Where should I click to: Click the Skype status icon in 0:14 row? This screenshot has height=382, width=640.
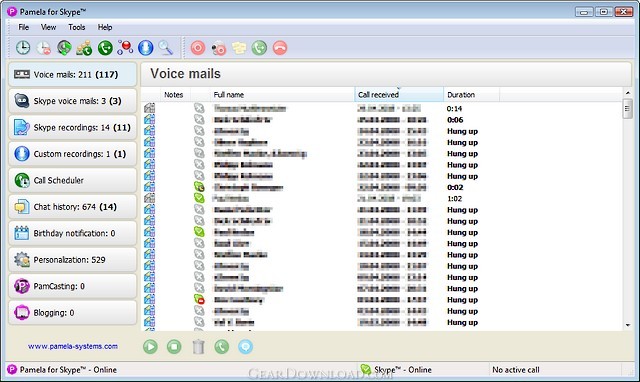point(199,108)
